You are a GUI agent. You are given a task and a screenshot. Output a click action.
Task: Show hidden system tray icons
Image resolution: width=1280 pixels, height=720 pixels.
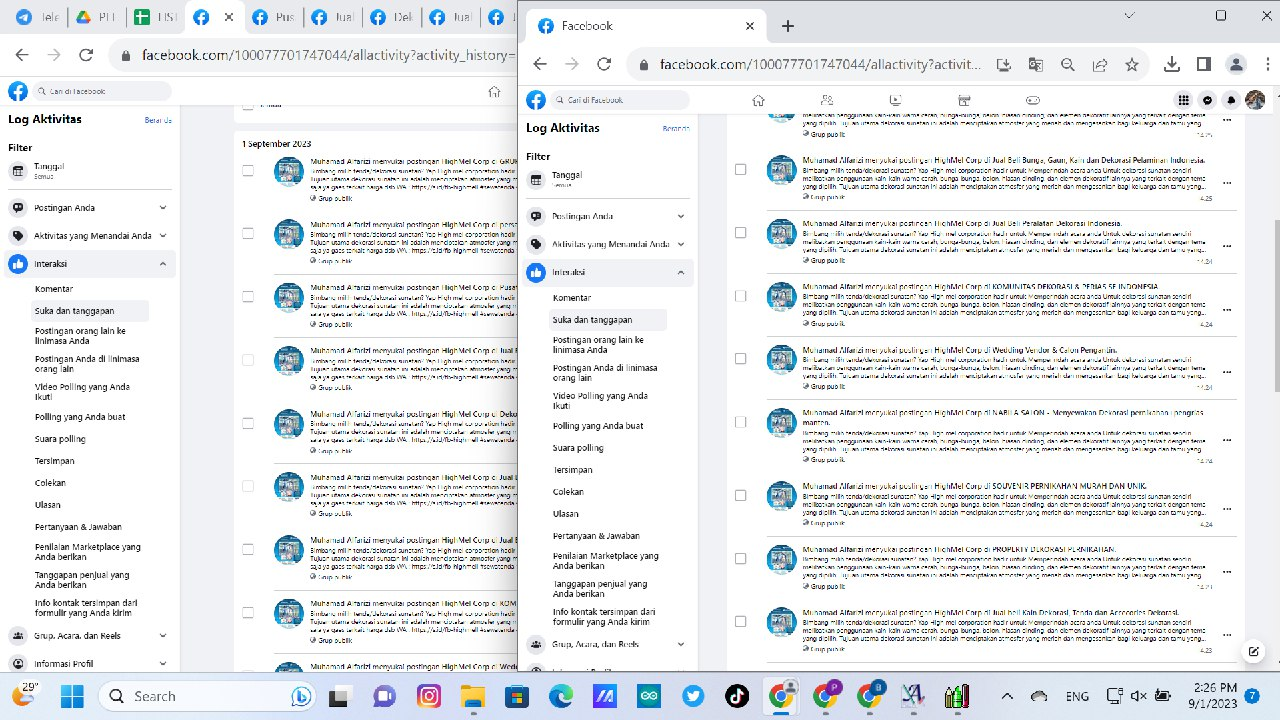click(x=1006, y=696)
